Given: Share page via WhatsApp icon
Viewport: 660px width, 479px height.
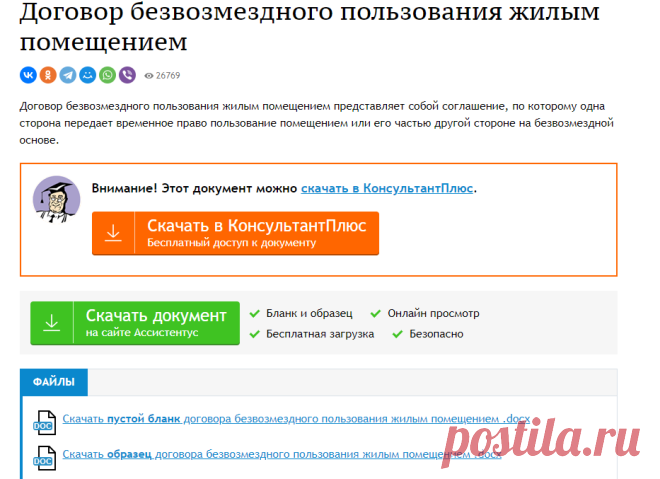Looking at the screenshot, I should pyautogui.click(x=107, y=75).
